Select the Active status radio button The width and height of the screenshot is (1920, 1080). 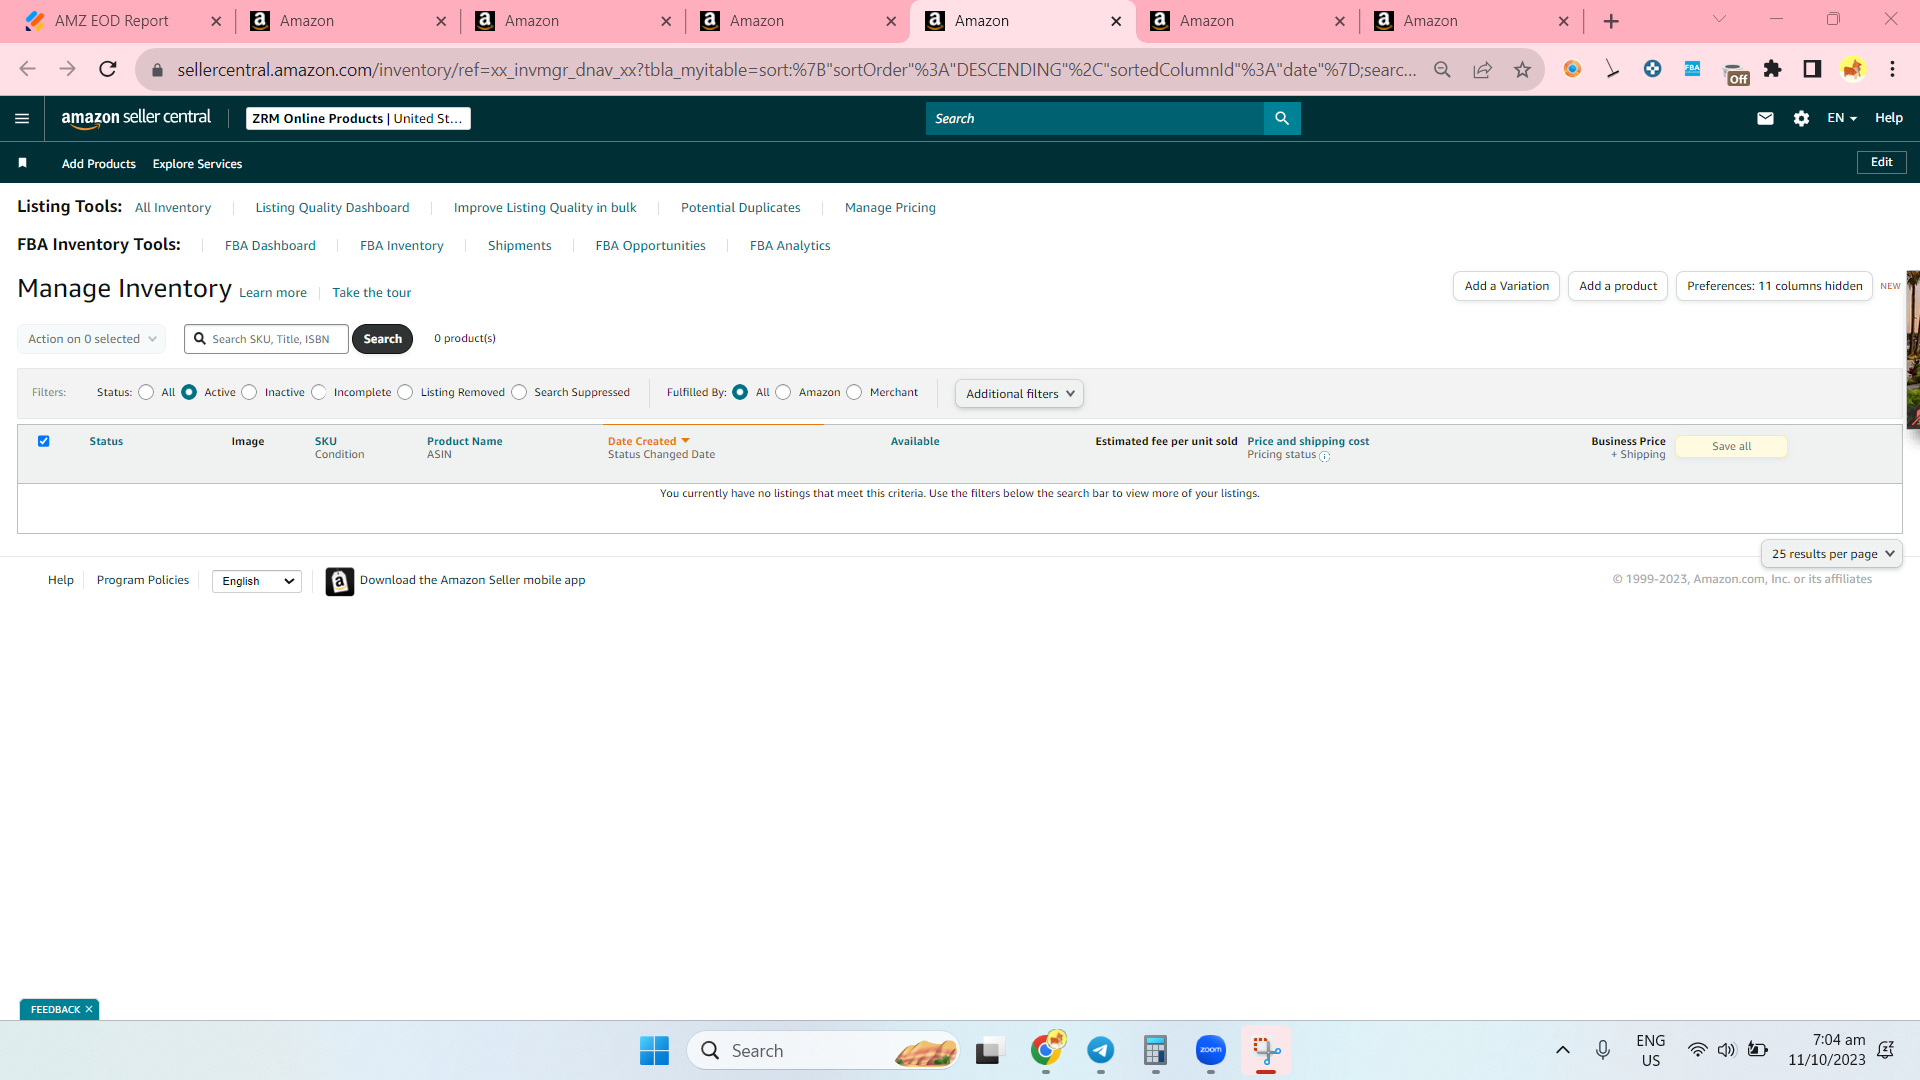tap(189, 392)
